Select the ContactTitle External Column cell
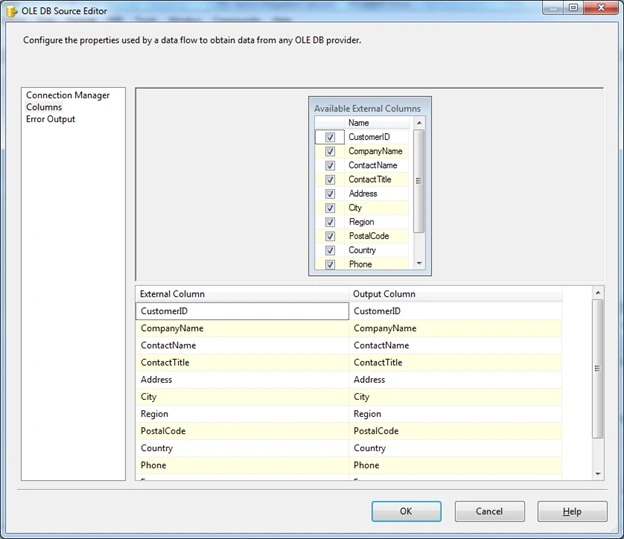The height and width of the screenshot is (539, 624). click(x=242, y=362)
